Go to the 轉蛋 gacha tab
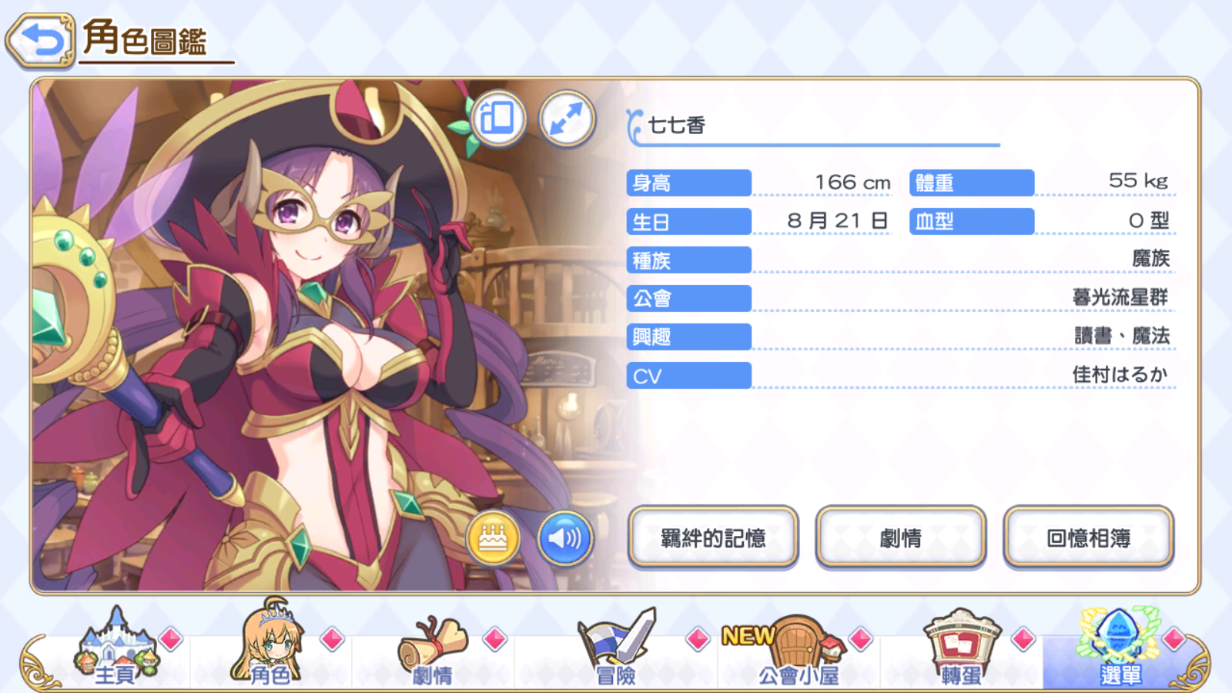Screen dimensions: 1232x693 point(960,652)
